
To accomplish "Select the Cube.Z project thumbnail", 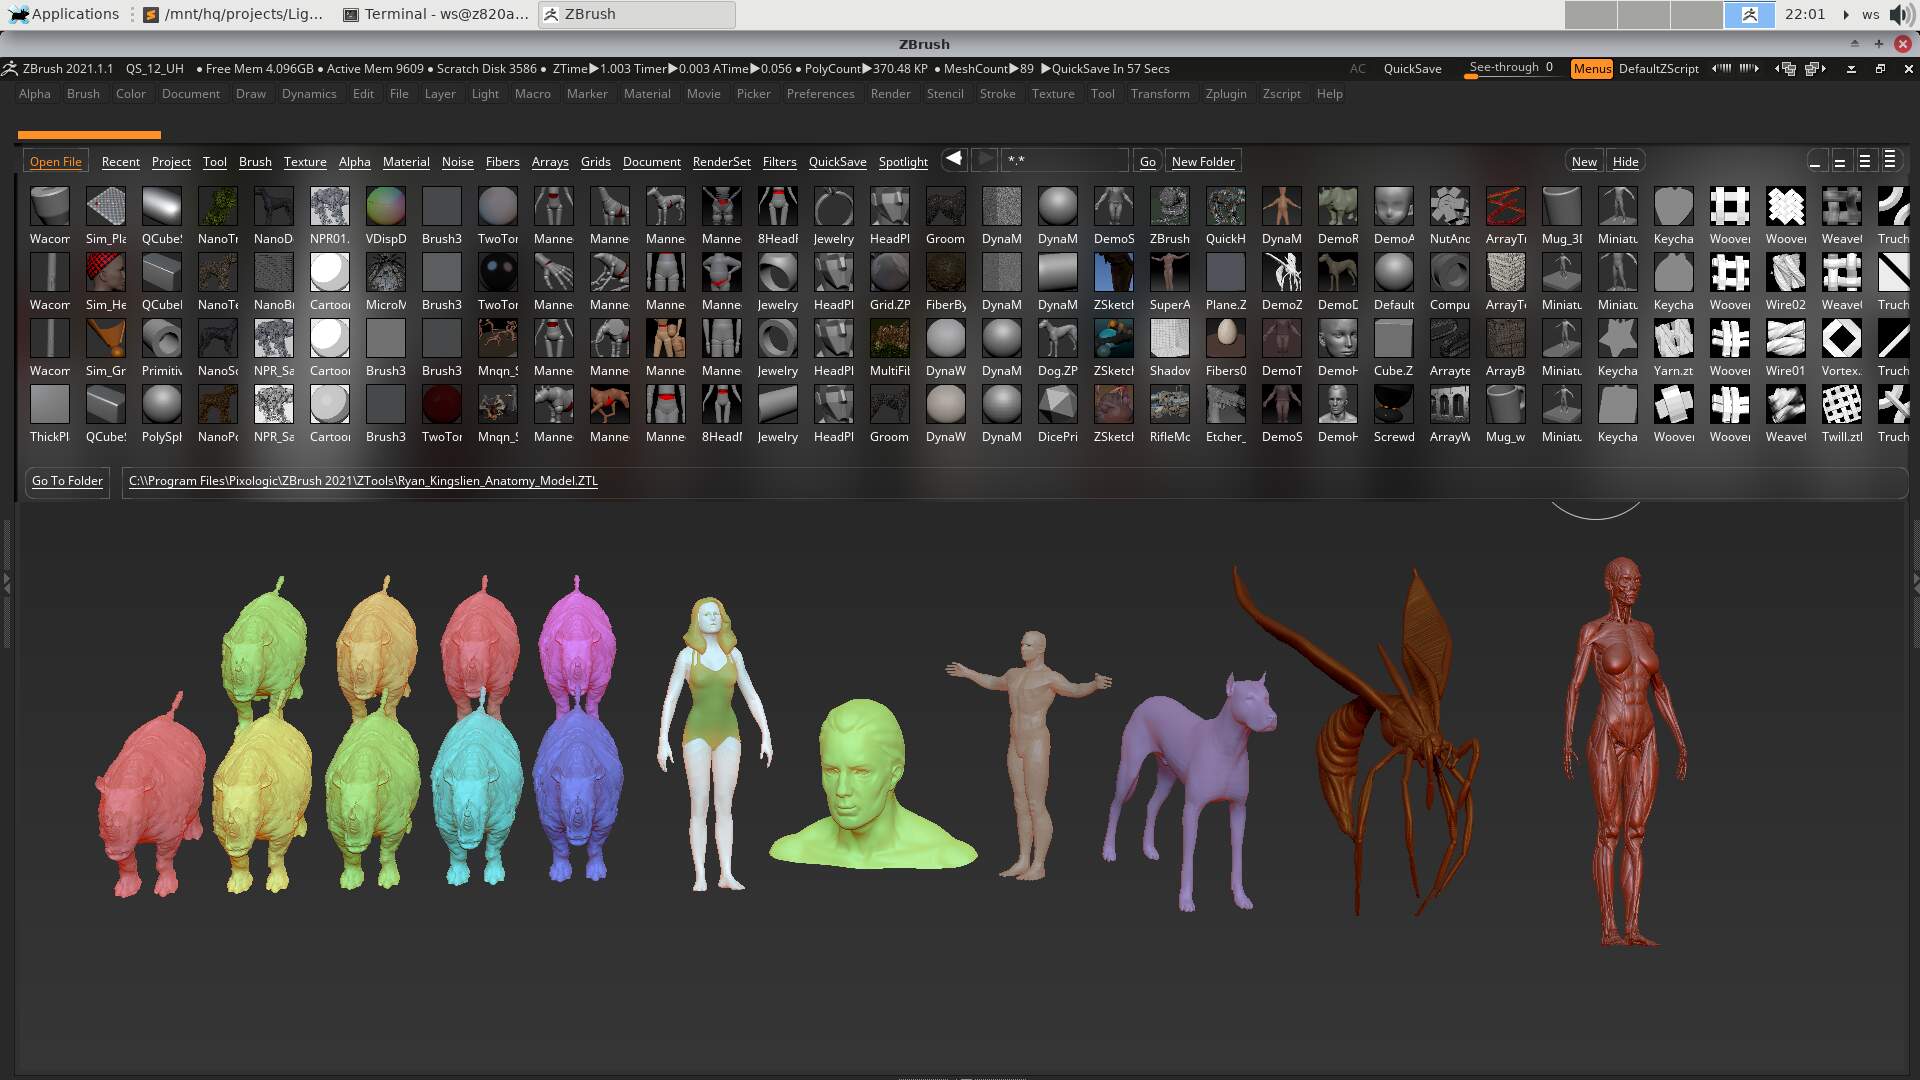I will (x=1393, y=338).
